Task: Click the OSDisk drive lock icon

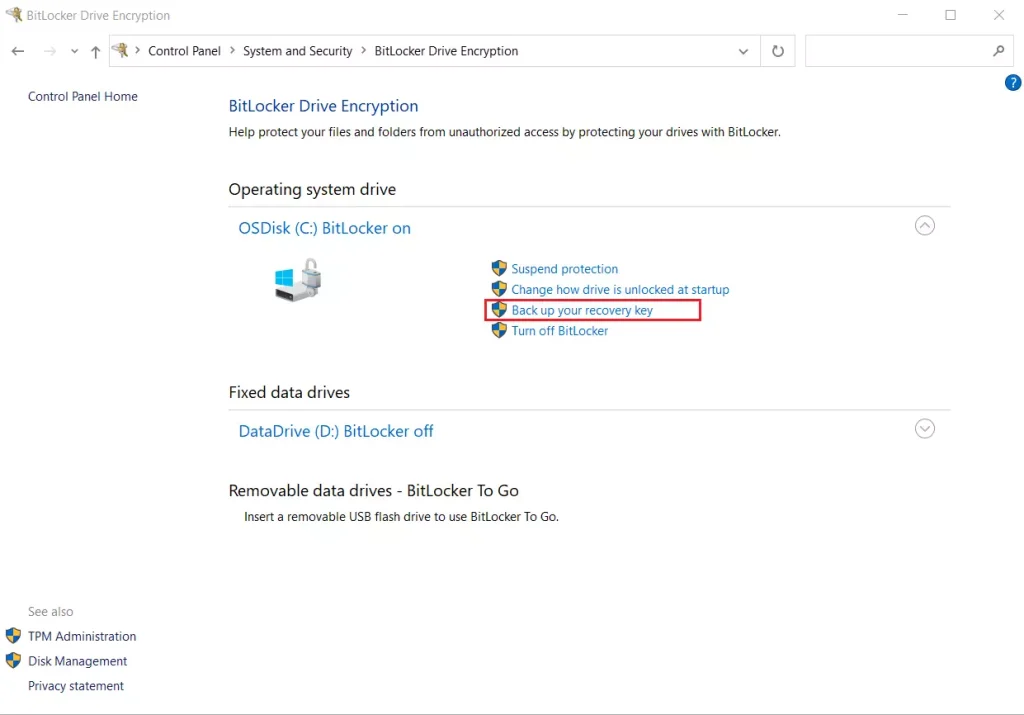Action: click(x=298, y=279)
